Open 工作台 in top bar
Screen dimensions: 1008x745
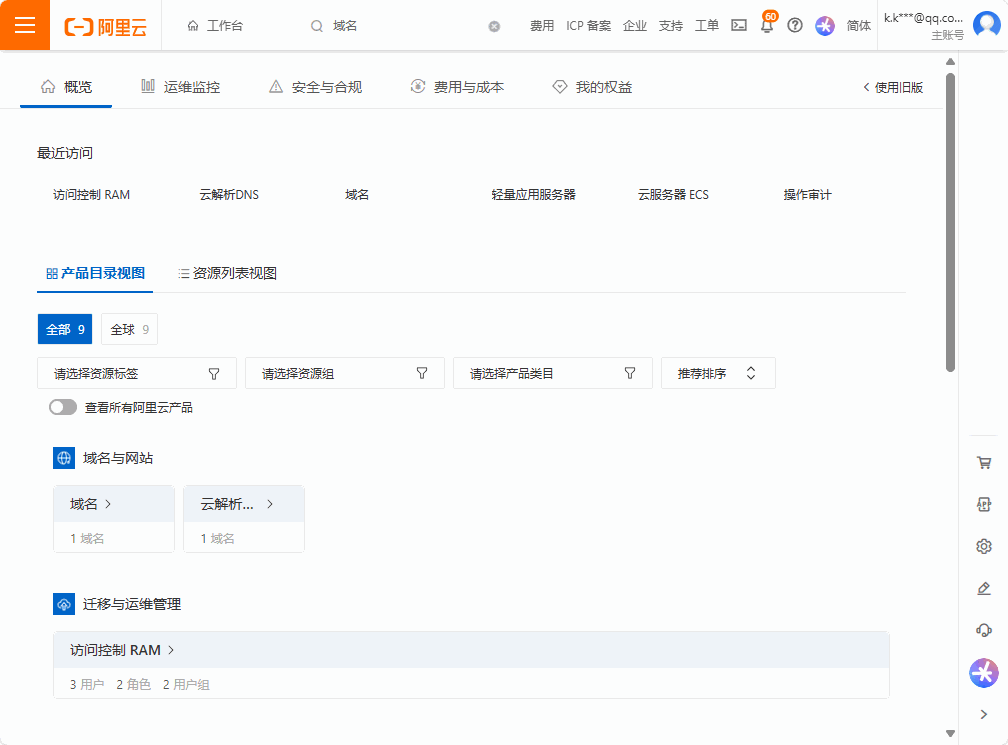(x=215, y=26)
